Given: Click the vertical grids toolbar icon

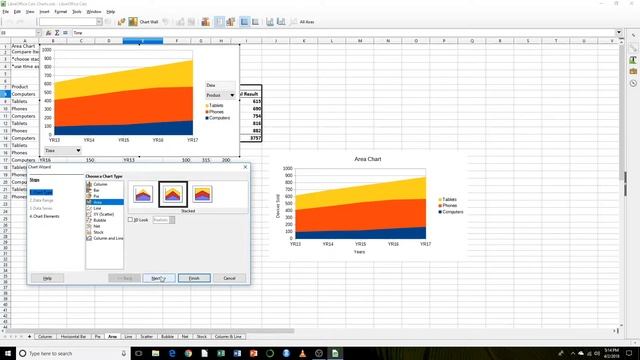Looking at the screenshot, I should pos(255,22).
